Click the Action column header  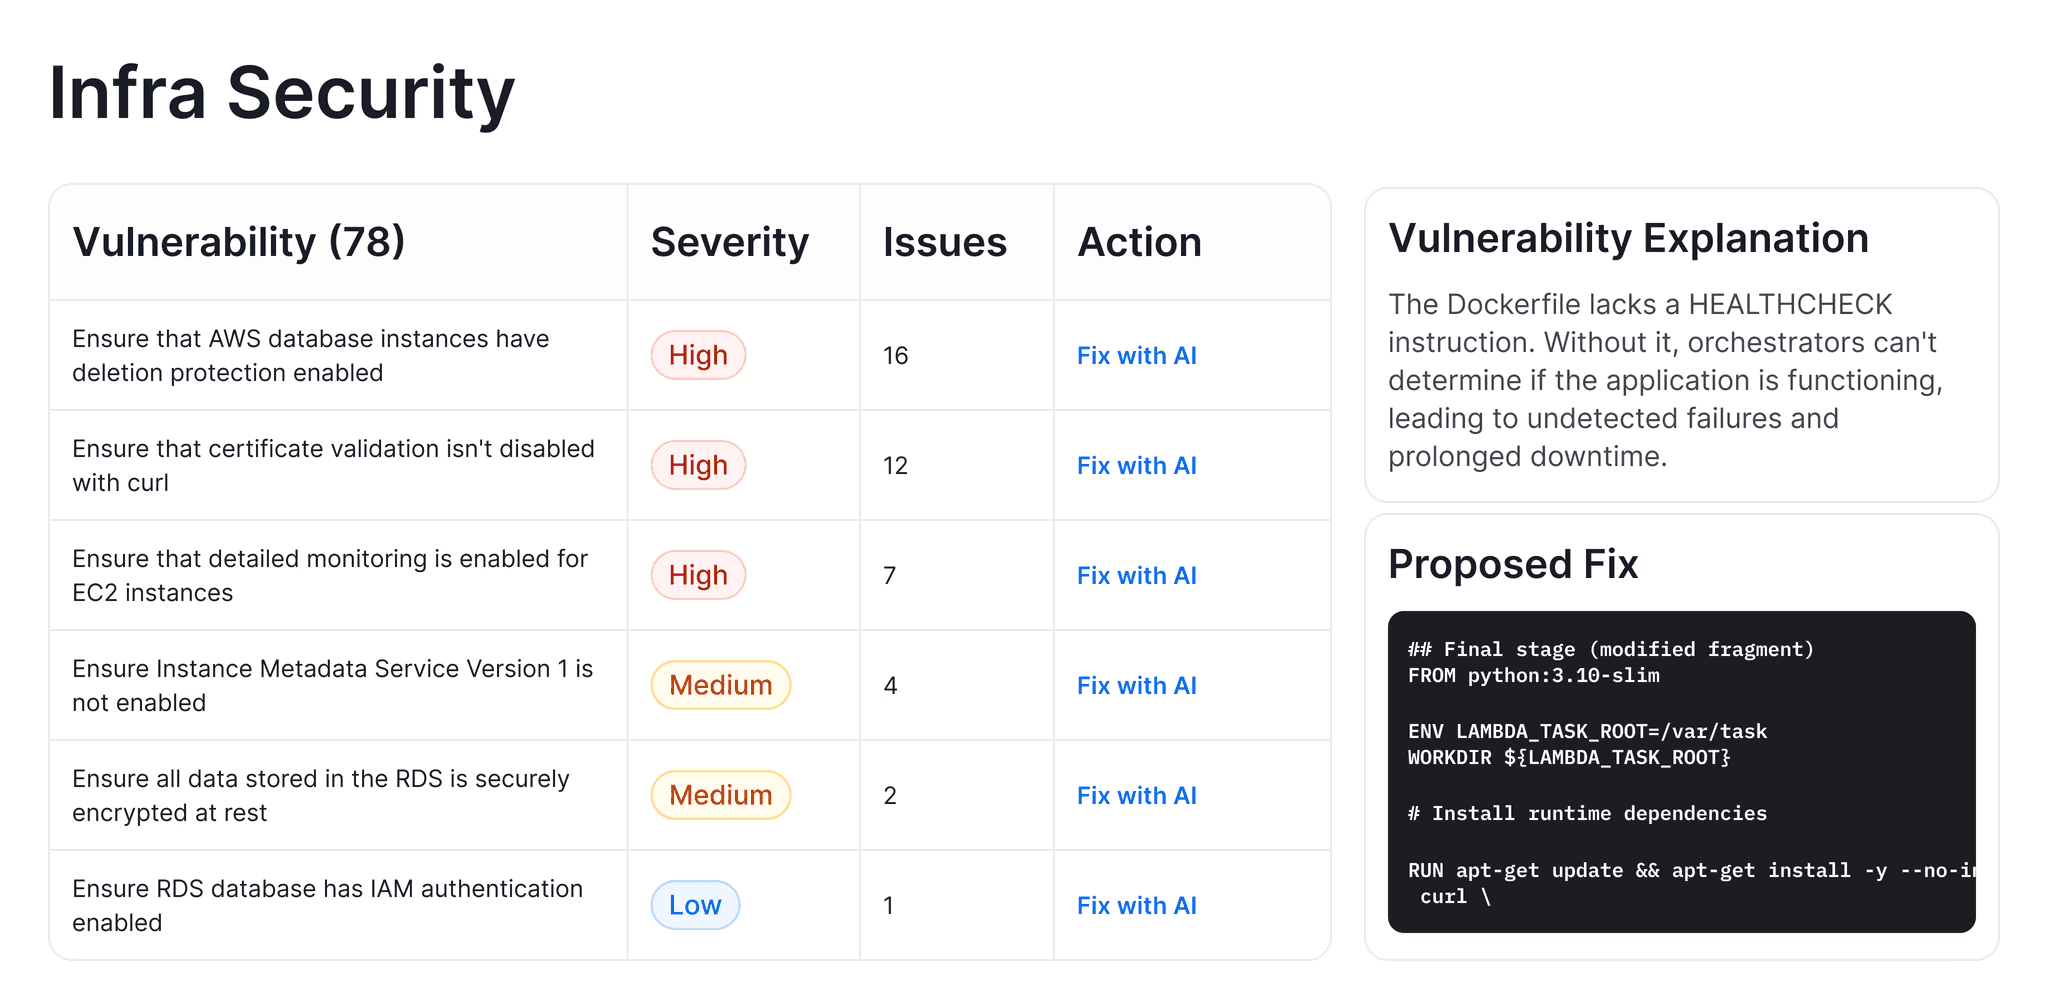[1139, 242]
